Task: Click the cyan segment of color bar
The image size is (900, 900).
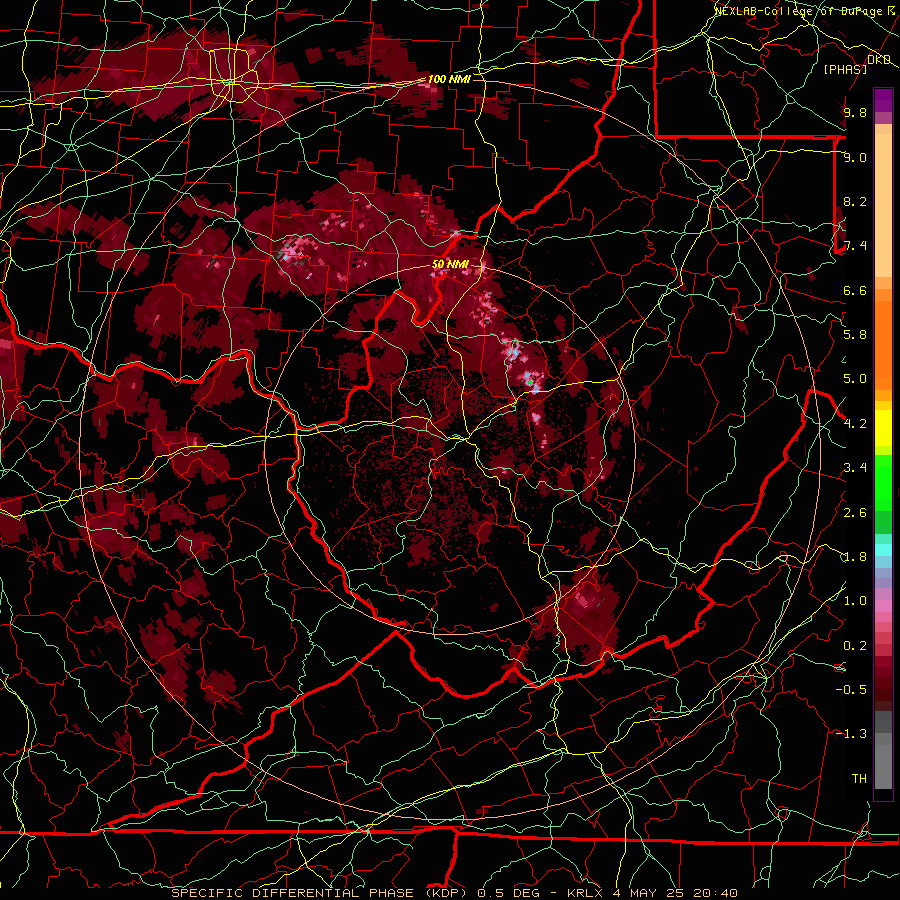Action: [x=883, y=550]
